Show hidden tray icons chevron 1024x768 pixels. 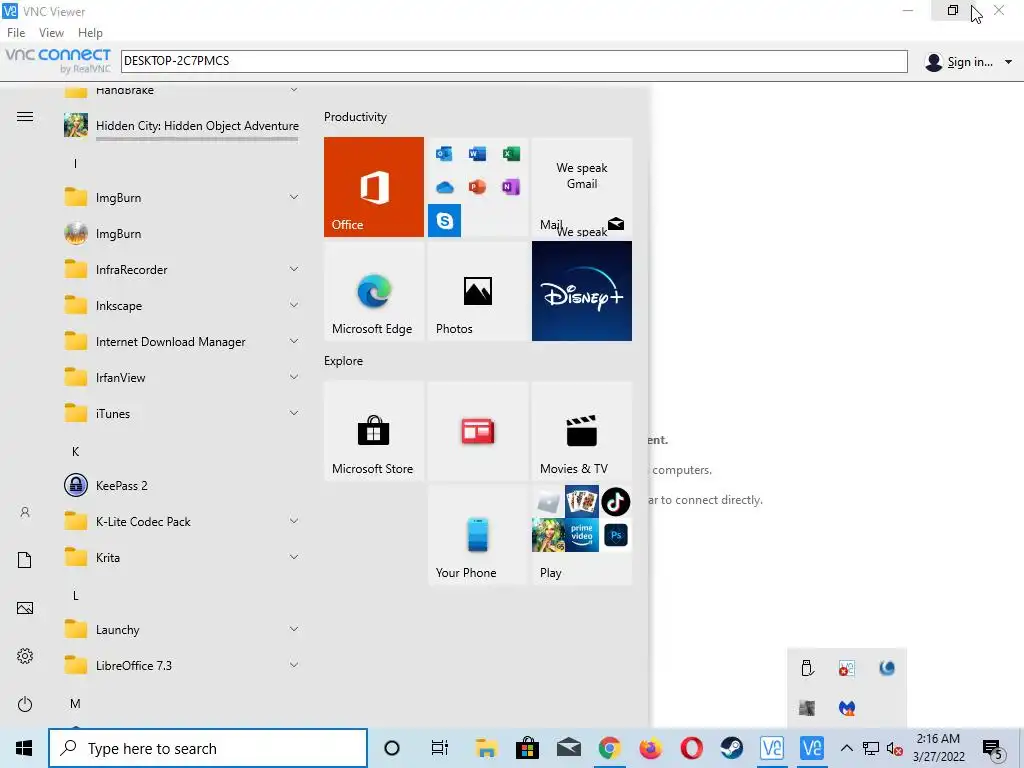(846, 748)
